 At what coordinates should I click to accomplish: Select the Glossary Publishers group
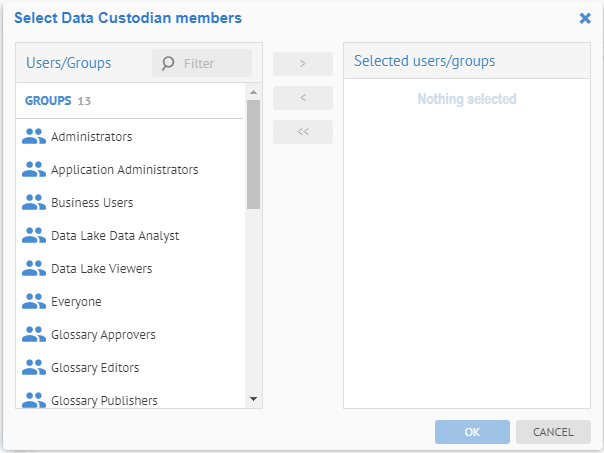tap(104, 400)
